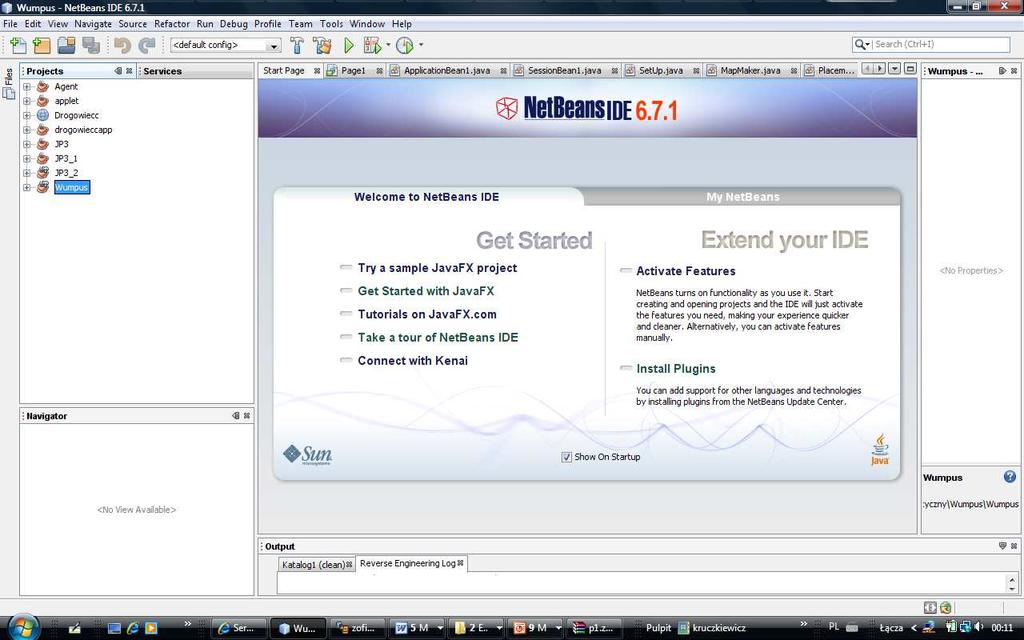Click the Windows Start orb
This screenshot has height=640, width=1024.
24,628
